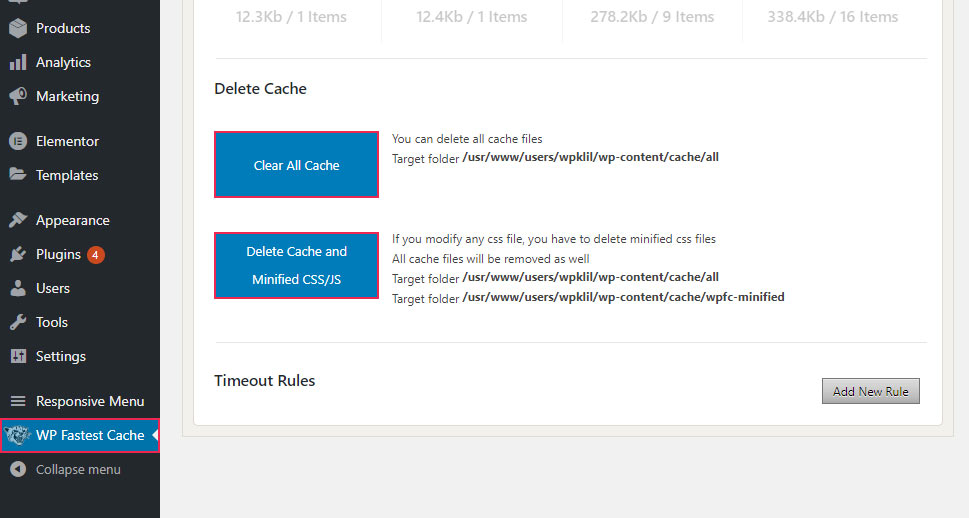This screenshot has height=518, width=969.
Task: Click the Collapse menu arrow icon
Action: point(18,469)
